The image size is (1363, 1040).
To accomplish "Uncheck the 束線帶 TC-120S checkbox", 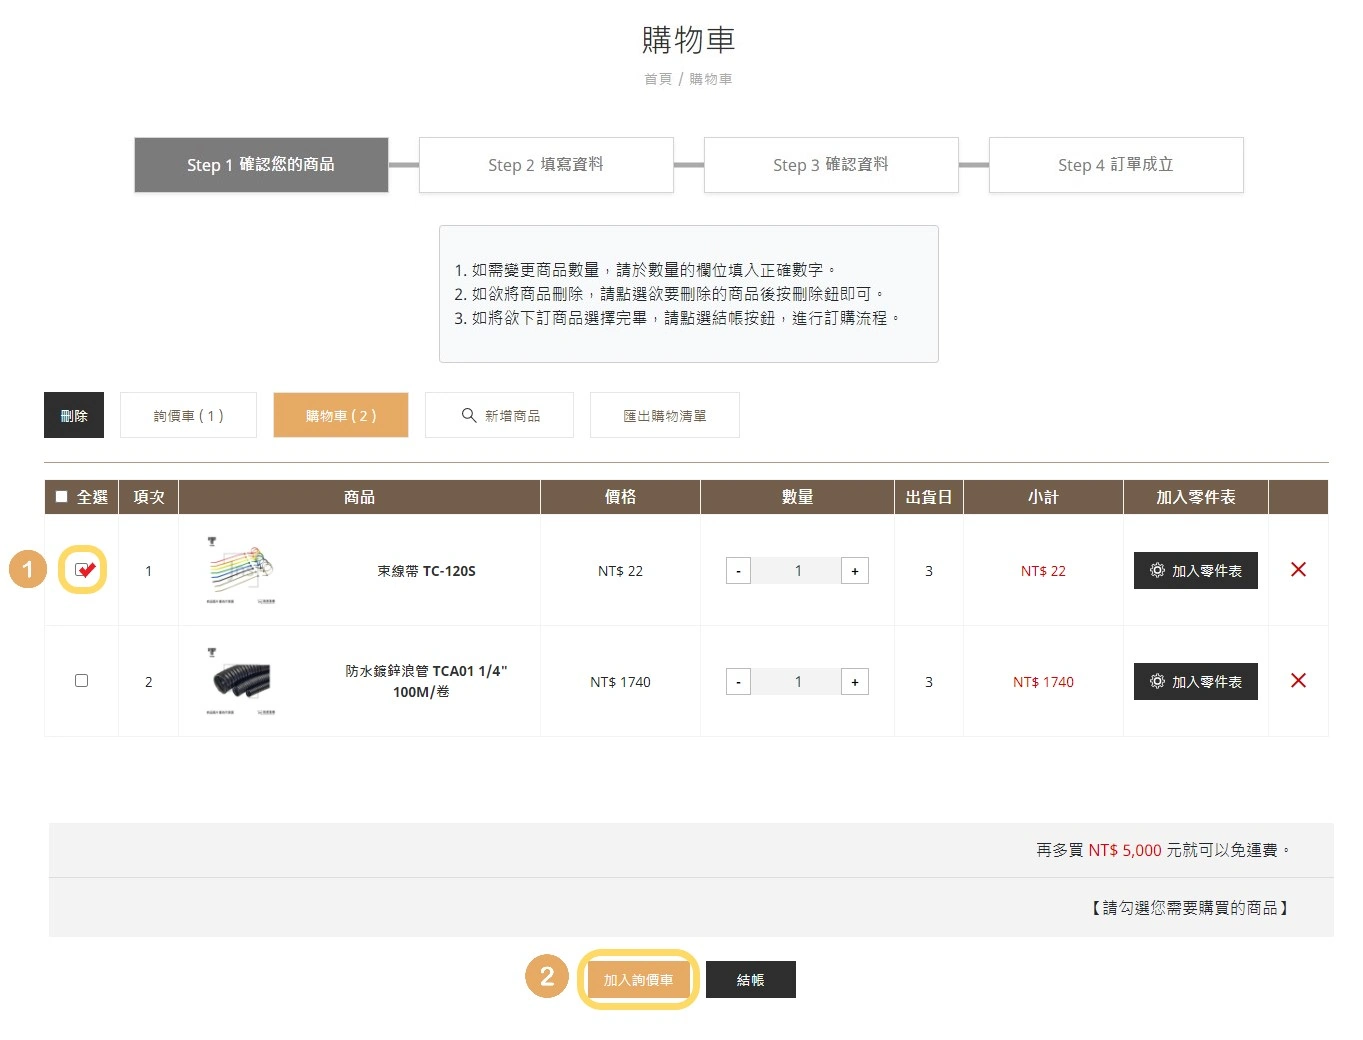I will [x=82, y=570].
